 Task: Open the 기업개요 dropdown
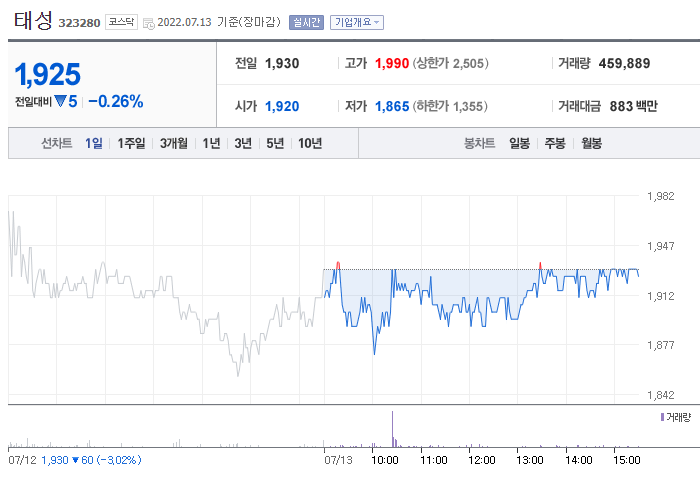(x=357, y=22)
